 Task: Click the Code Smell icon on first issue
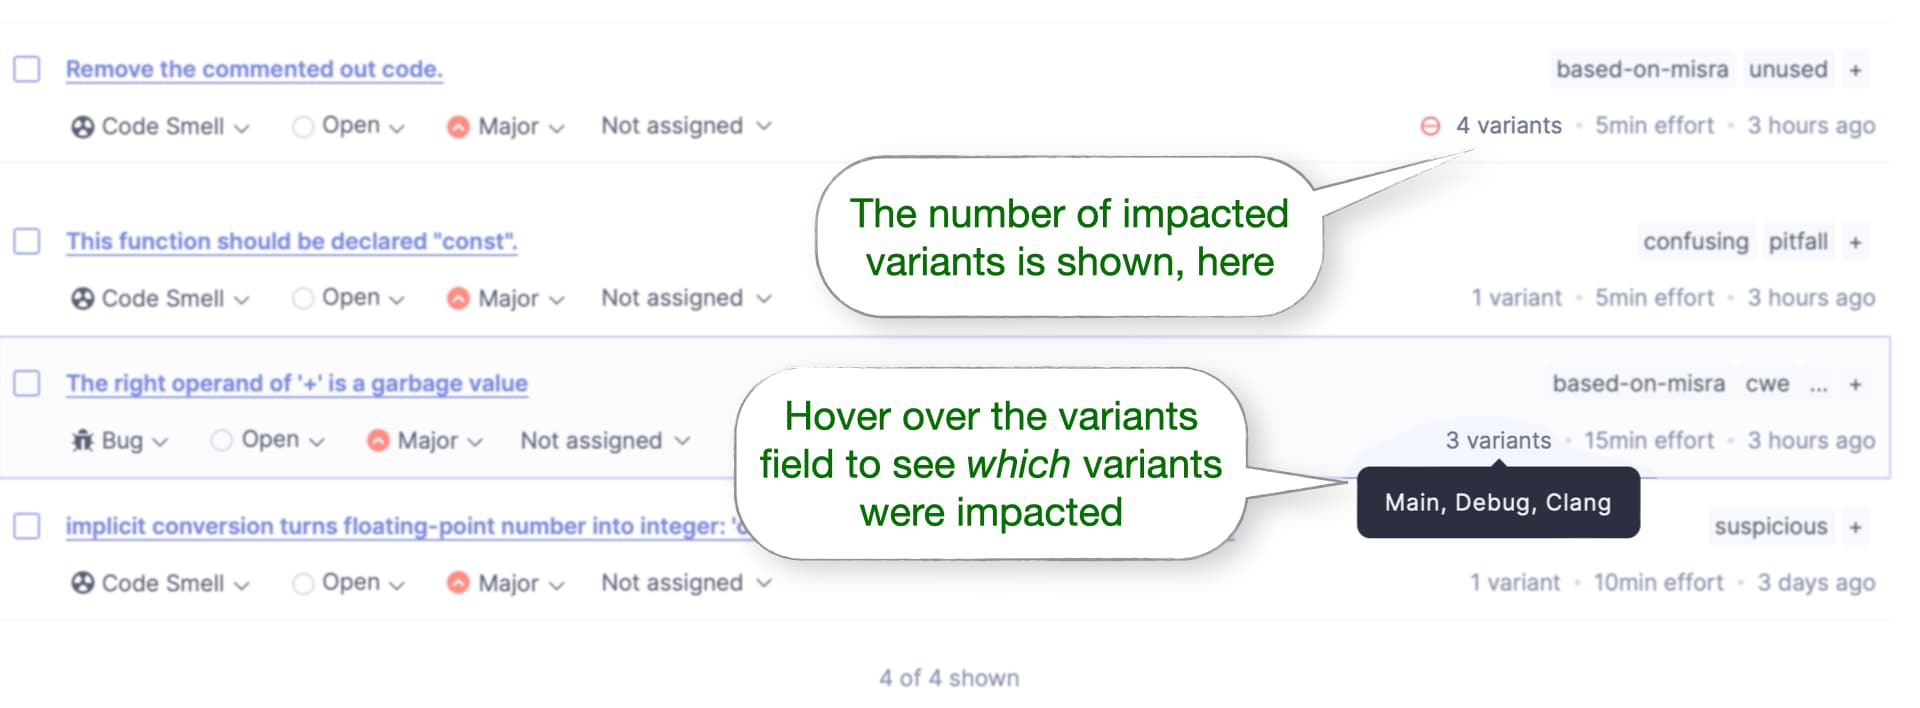(81, 126)
